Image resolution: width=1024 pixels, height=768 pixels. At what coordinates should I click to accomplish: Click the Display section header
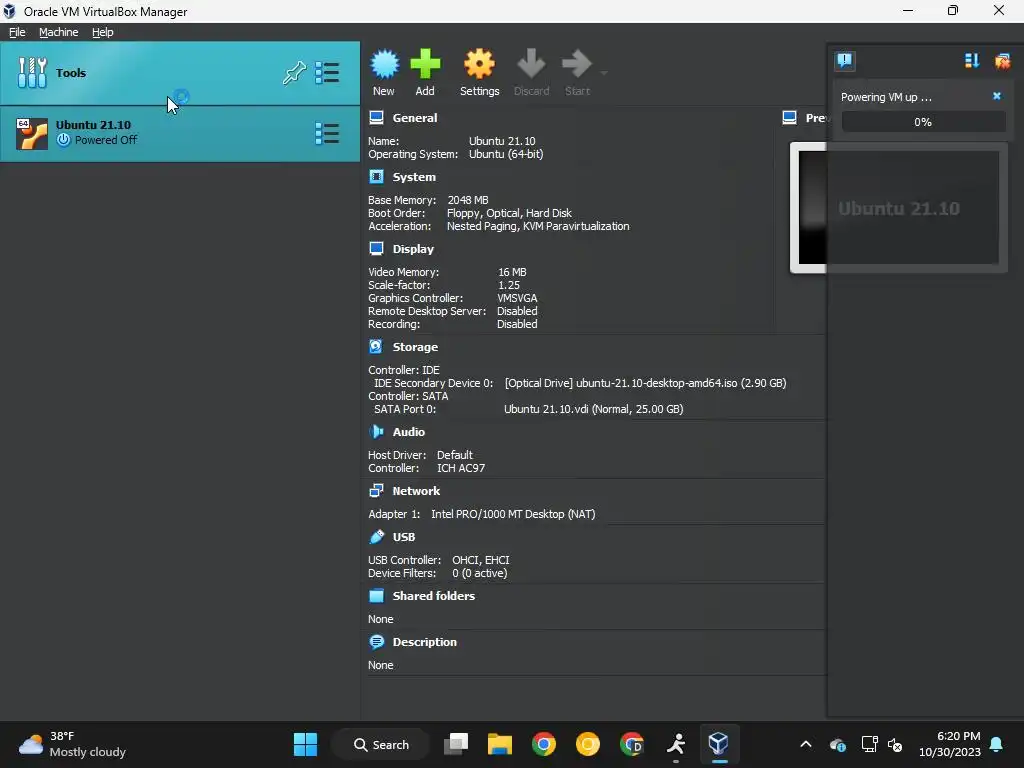click(x=413, y=249)
